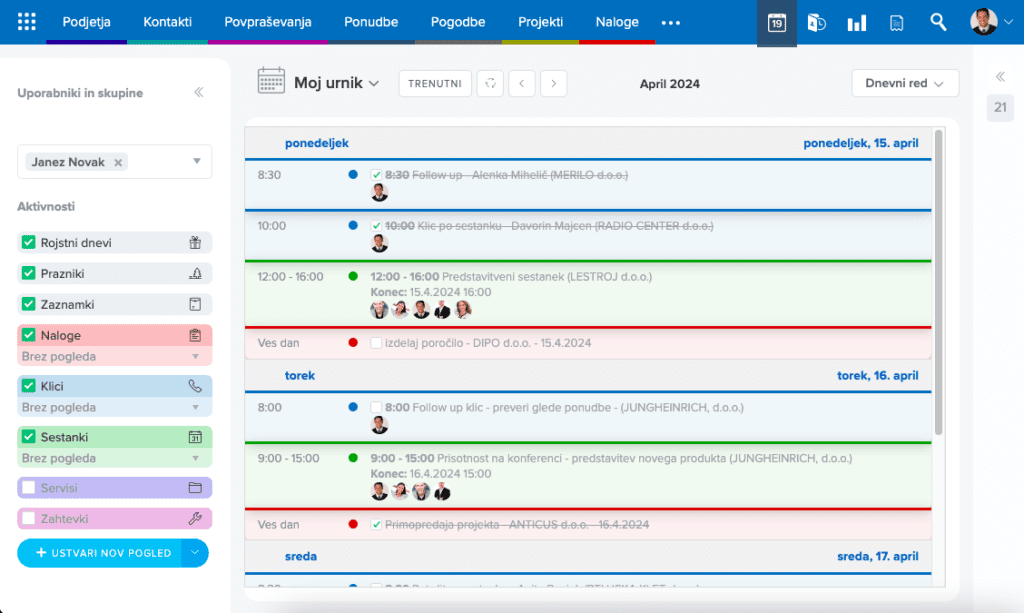Click the calendar vertical scrollbar
1024x613 pixels.
938,280
